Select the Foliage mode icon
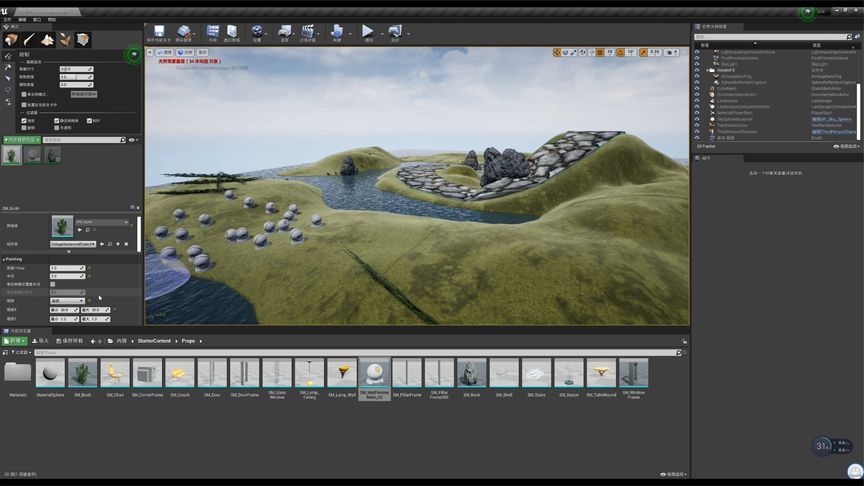 (65, 39)
